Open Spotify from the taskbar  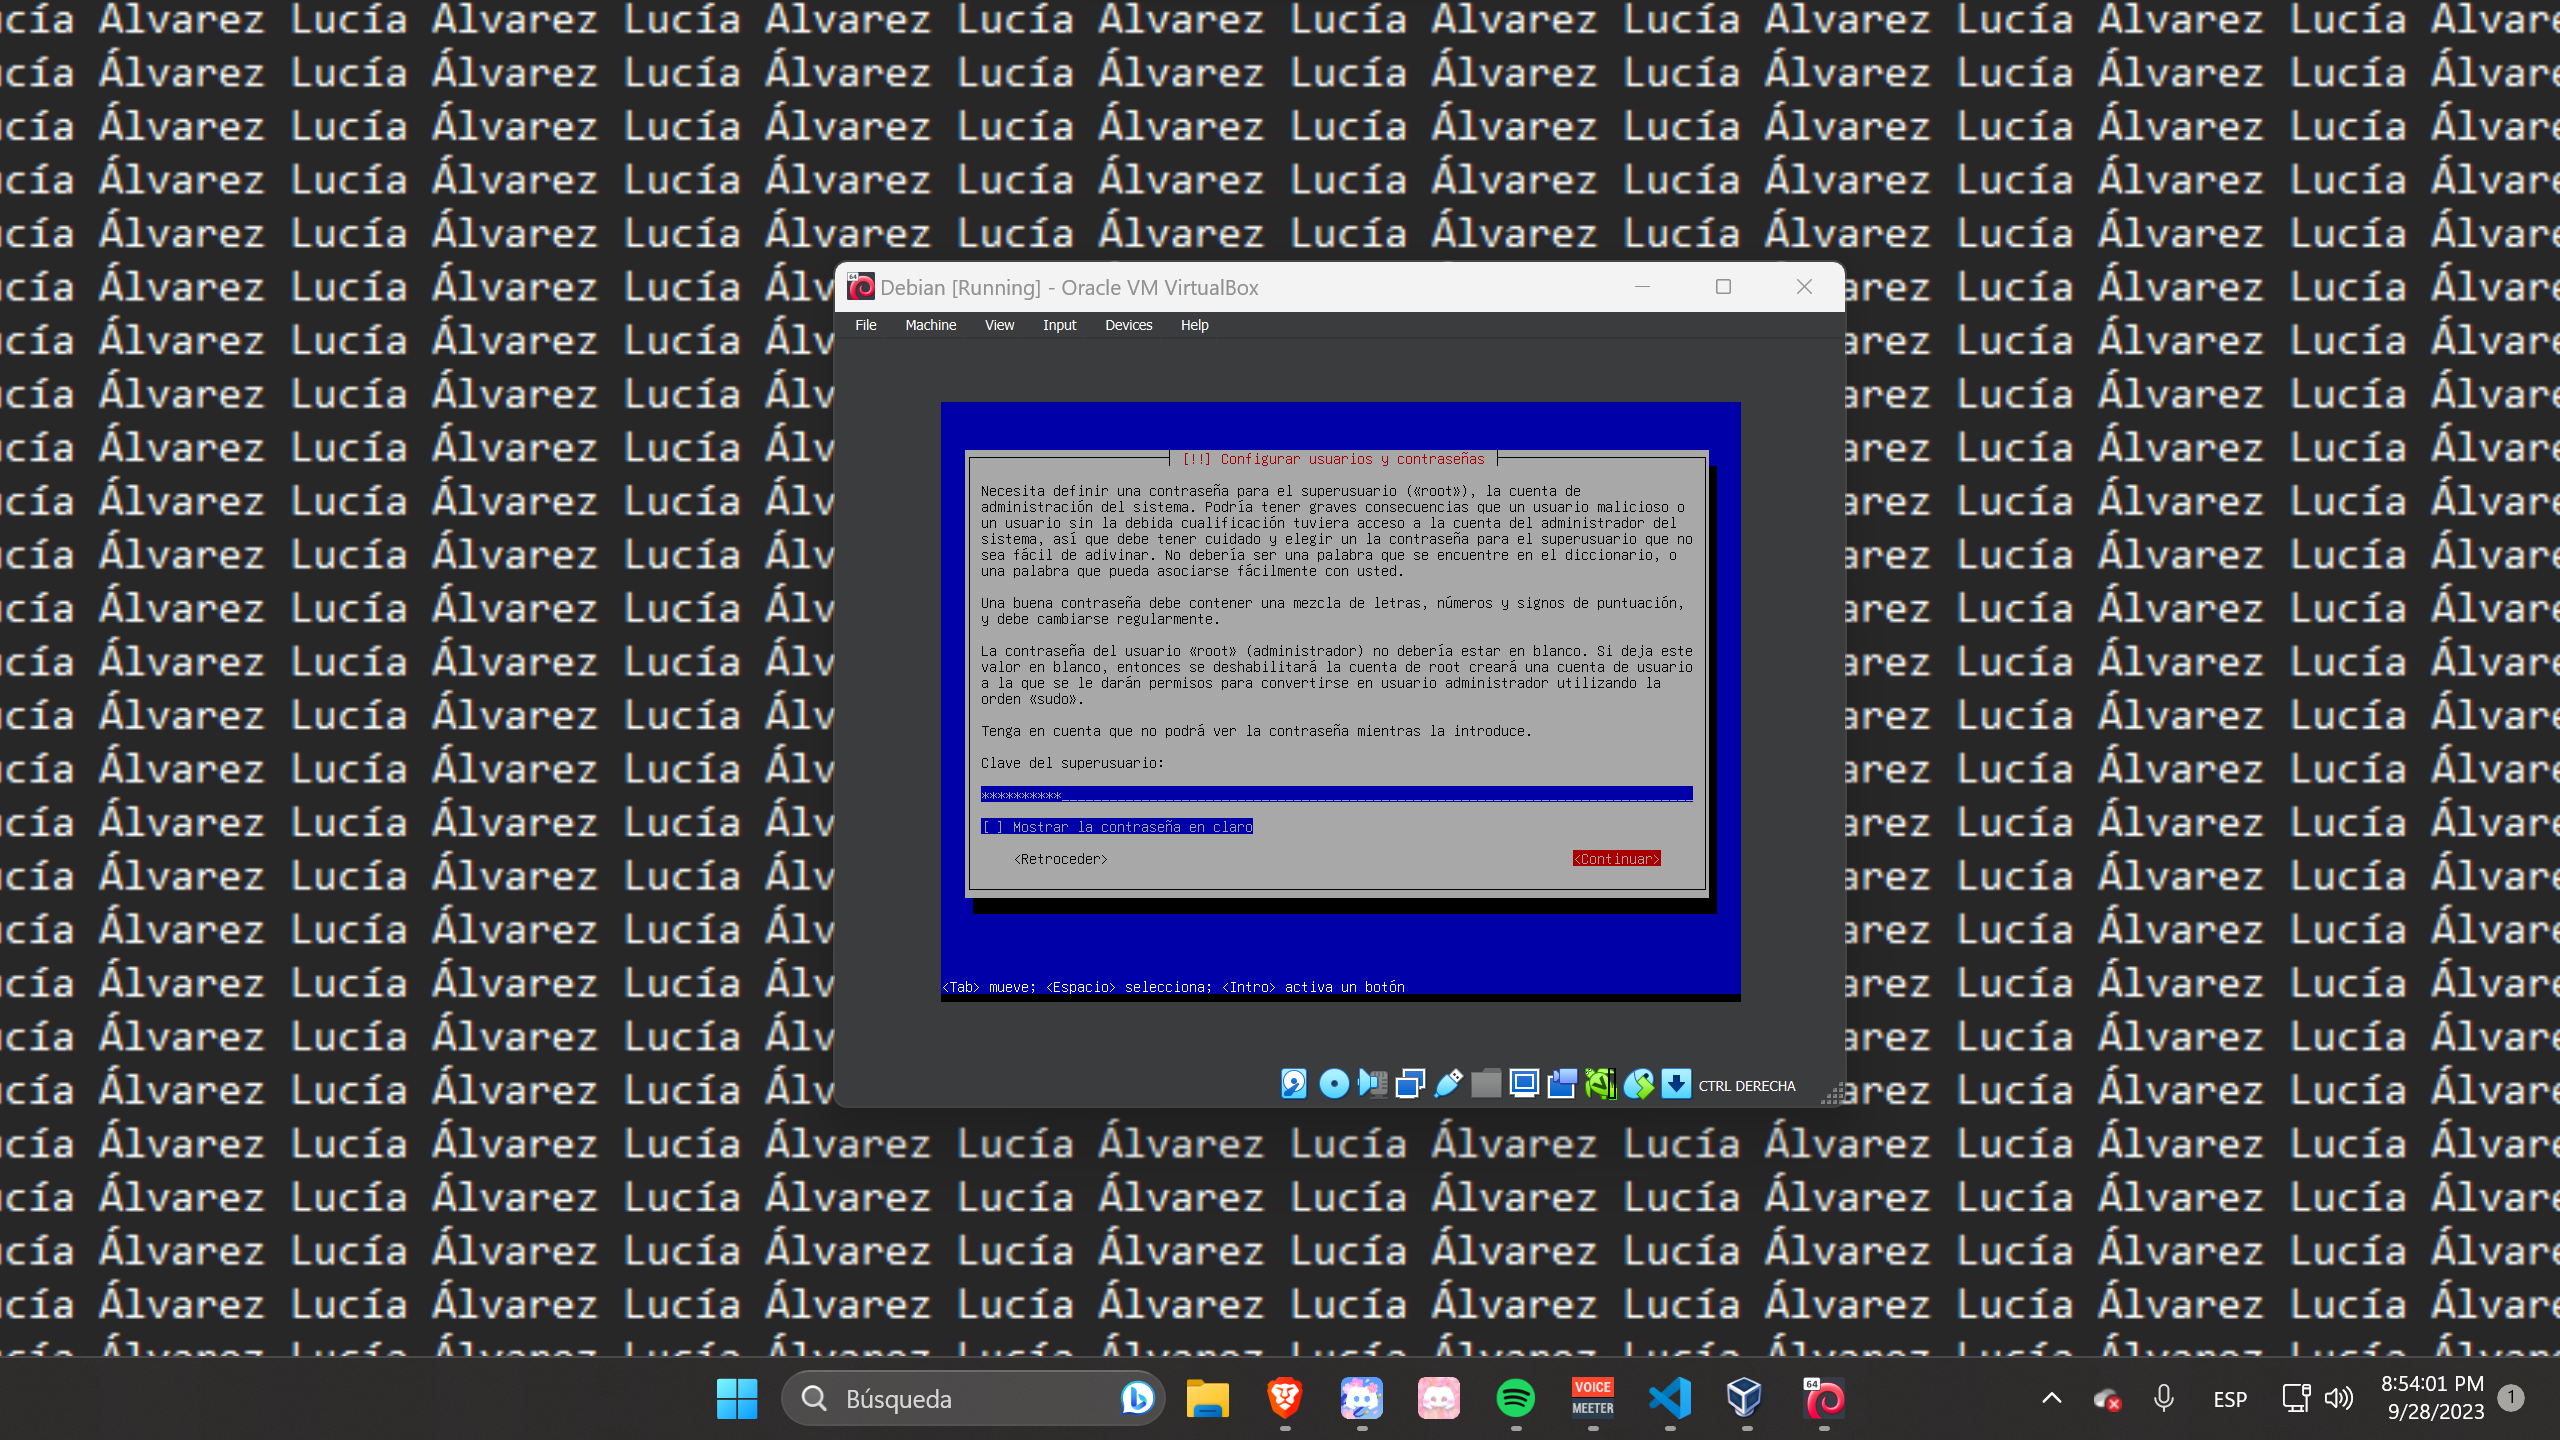(1516, 1398)
